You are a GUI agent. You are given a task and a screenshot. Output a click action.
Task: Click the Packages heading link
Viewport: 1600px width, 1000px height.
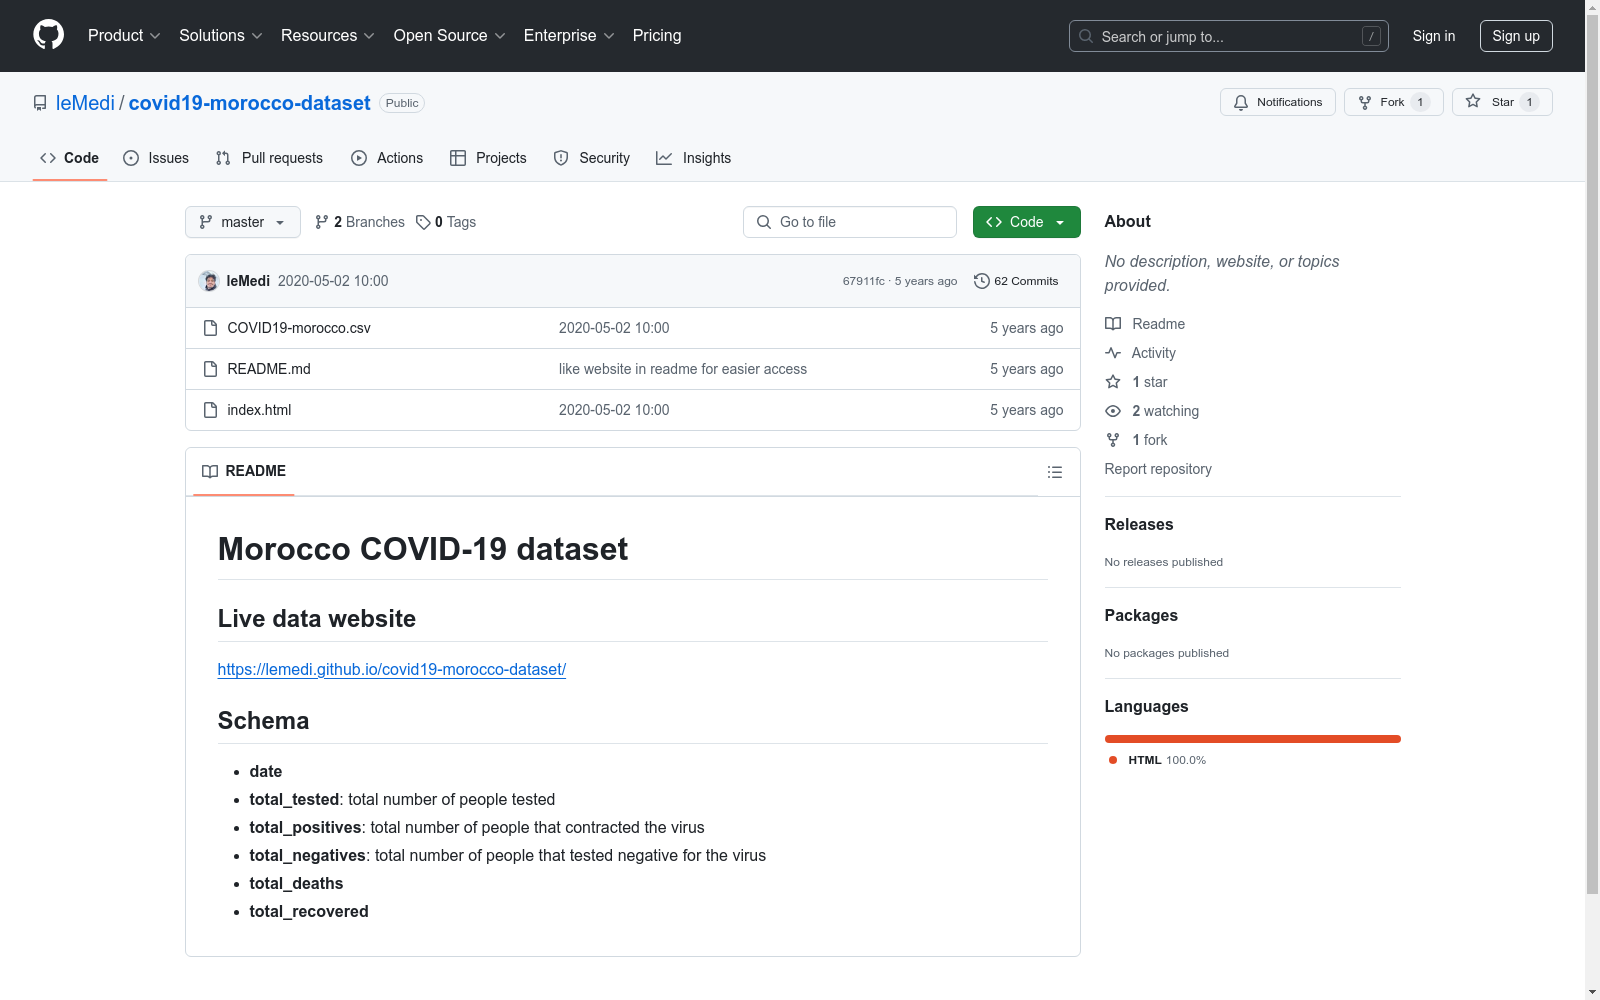coord(1141,615)
